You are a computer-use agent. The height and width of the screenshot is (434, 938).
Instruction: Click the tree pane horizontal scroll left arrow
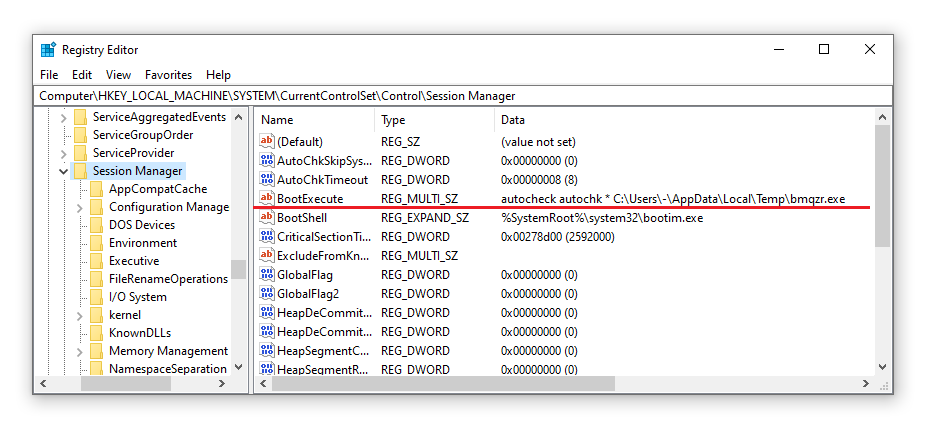(43, 383)
